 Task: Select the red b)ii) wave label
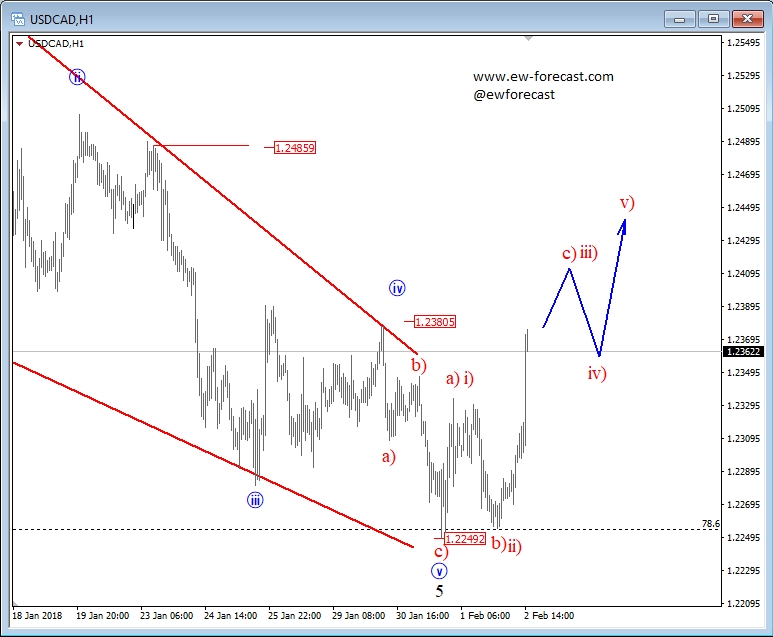click(506, 545)
